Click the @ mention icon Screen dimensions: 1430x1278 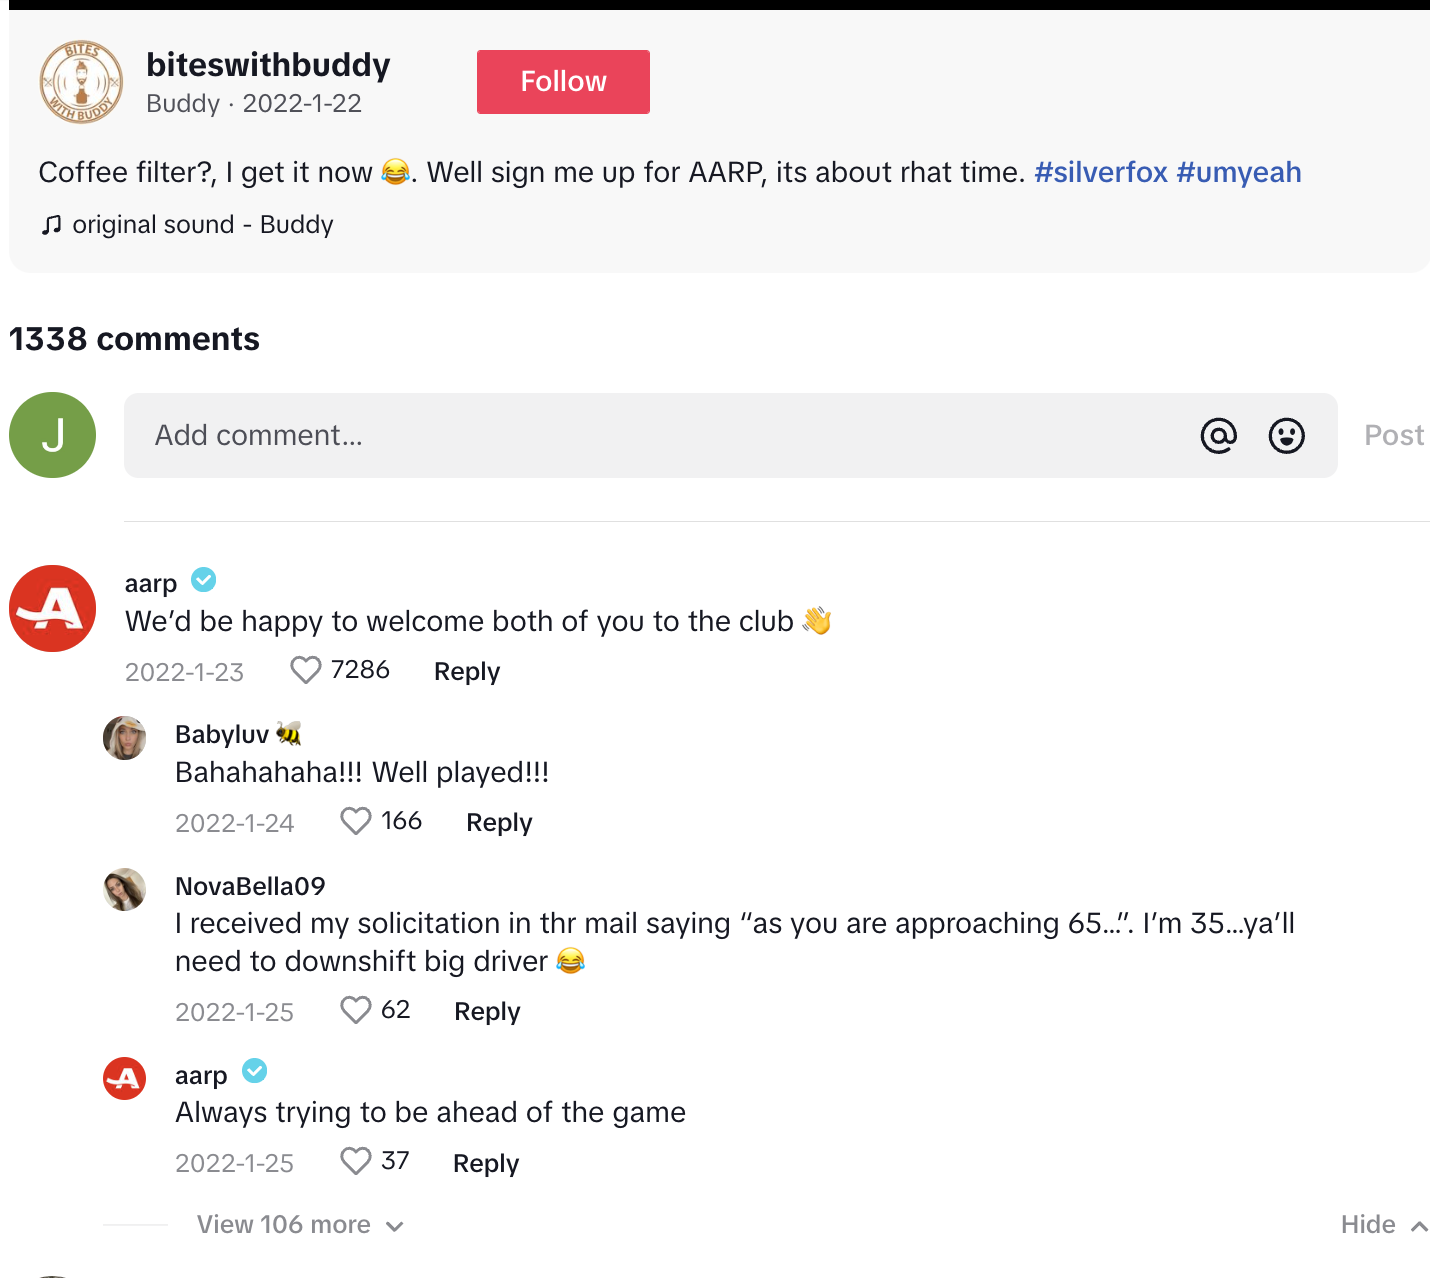[x=1218, y=436]
